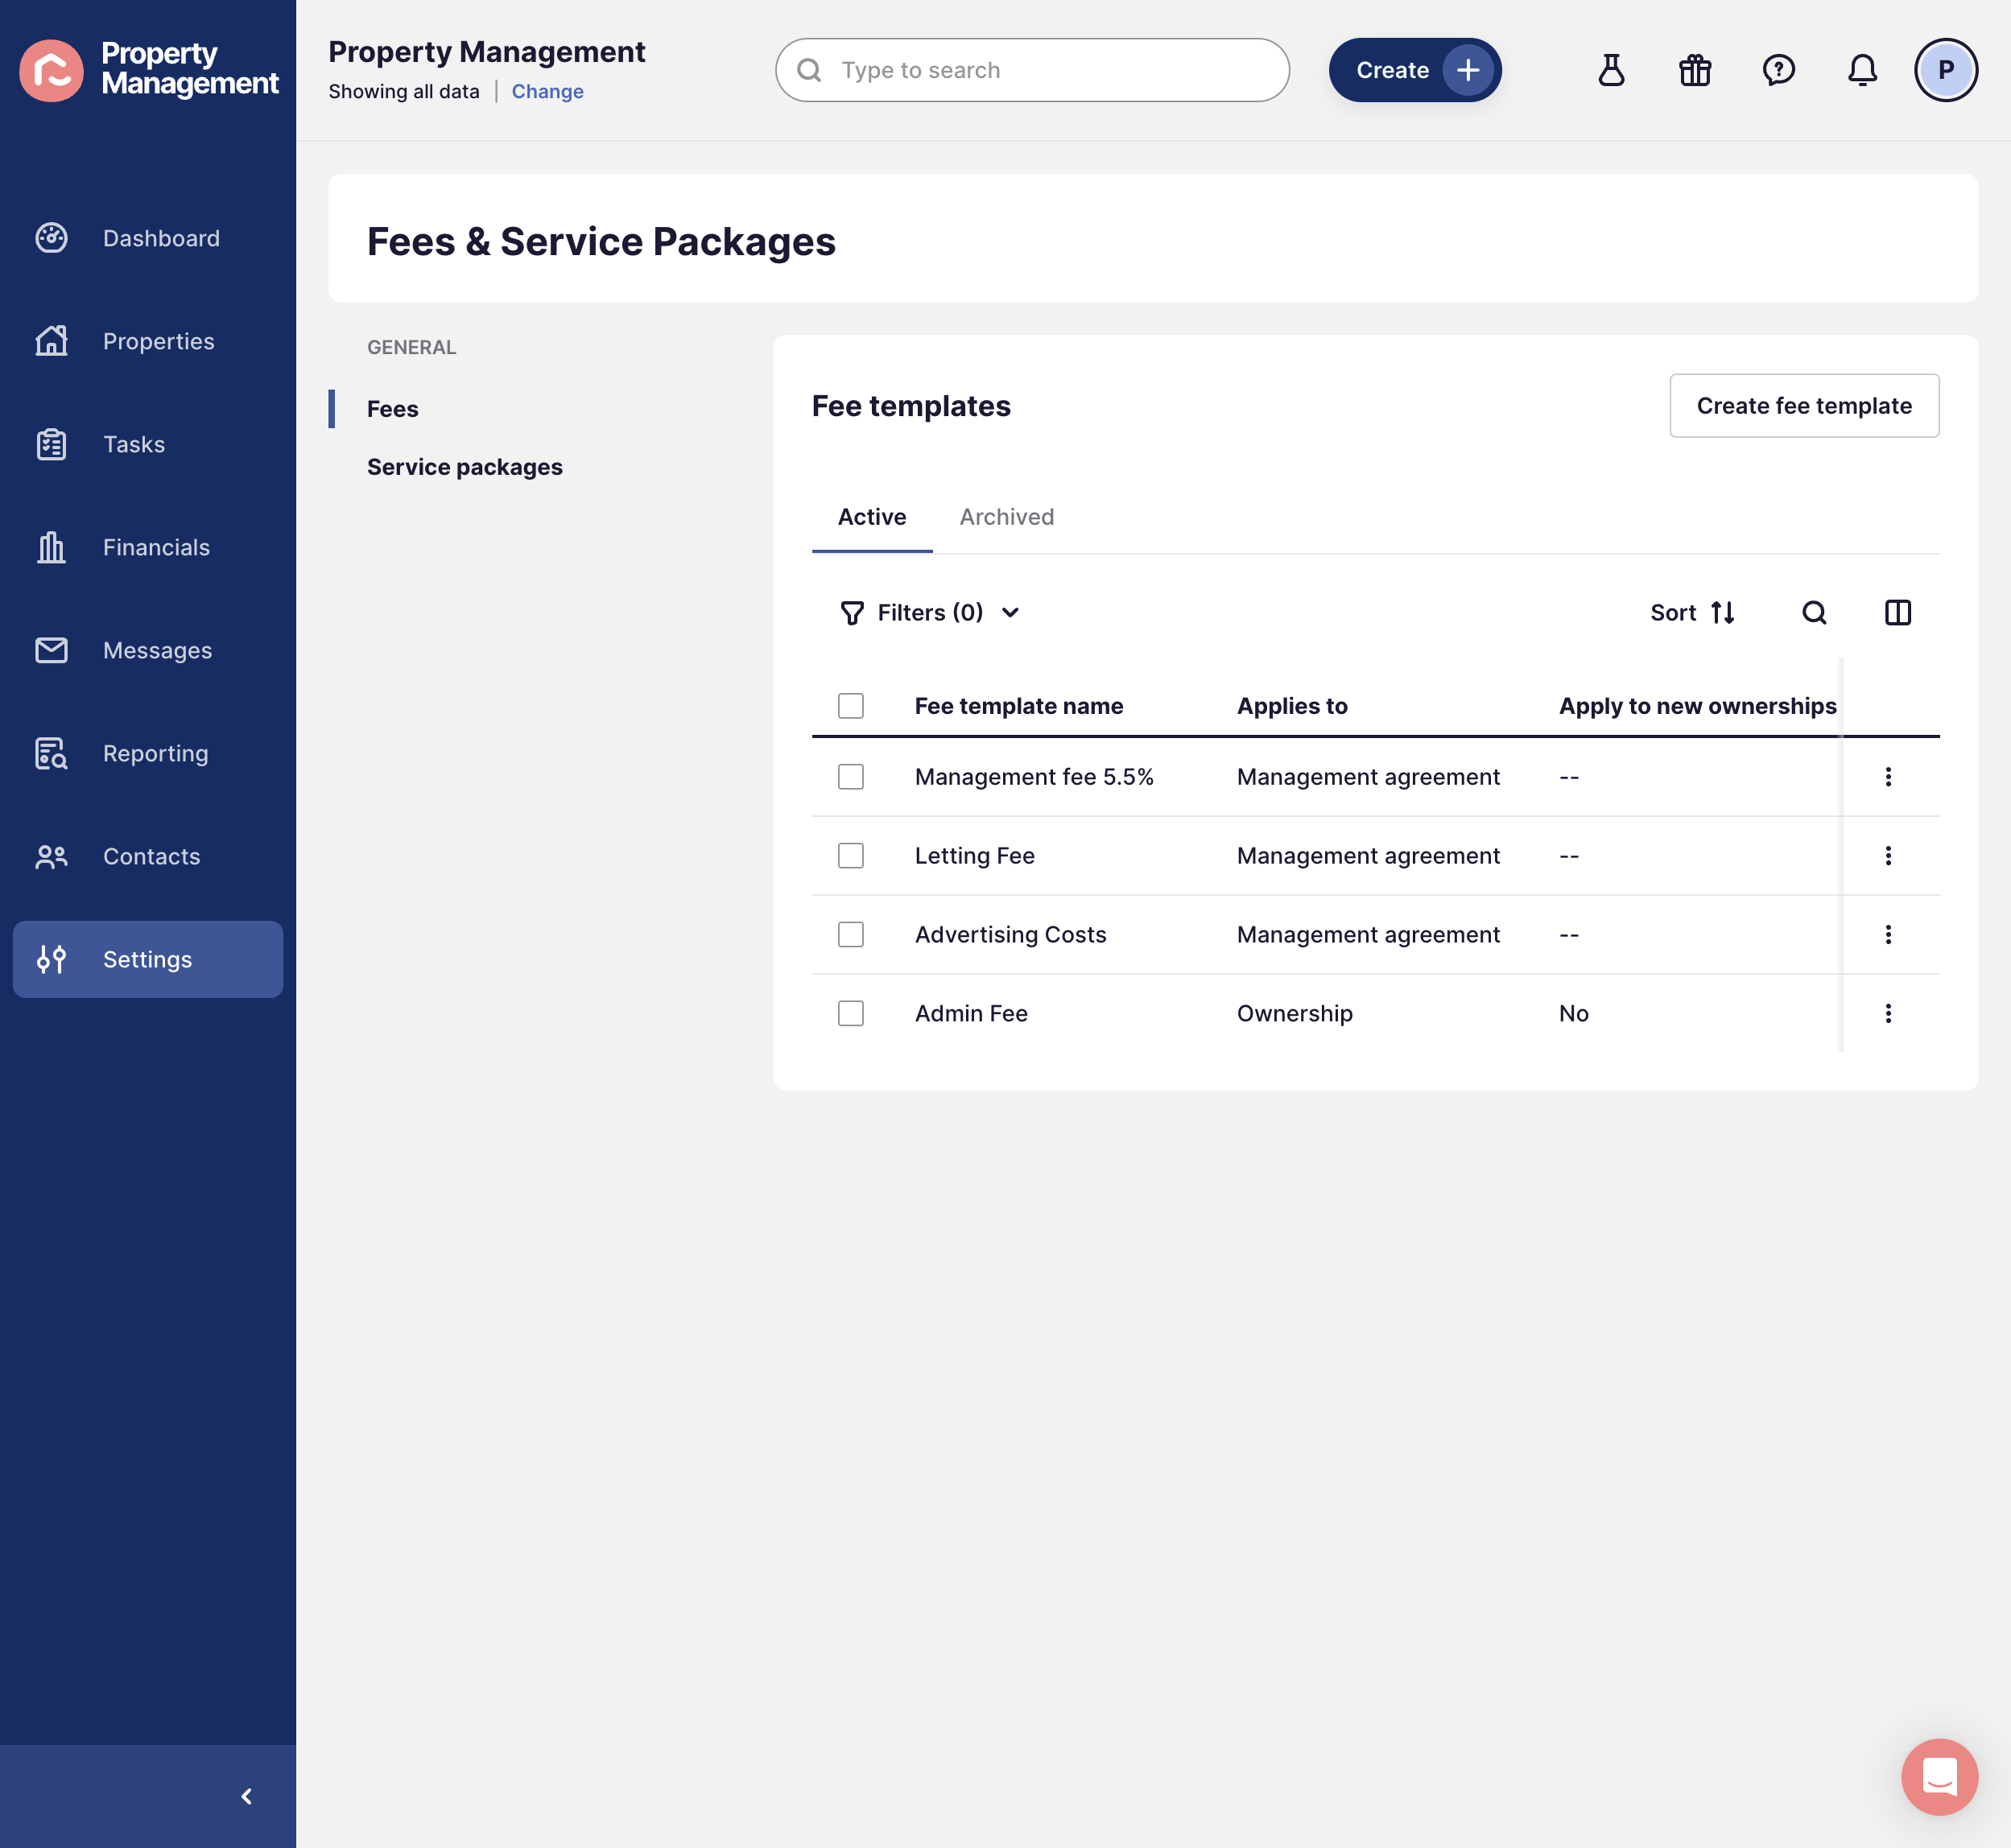The height and width of the screenshot is (1848, 2011).
Task: Click the No value in Admin Fee row
Action: tap(1574, 1013)
